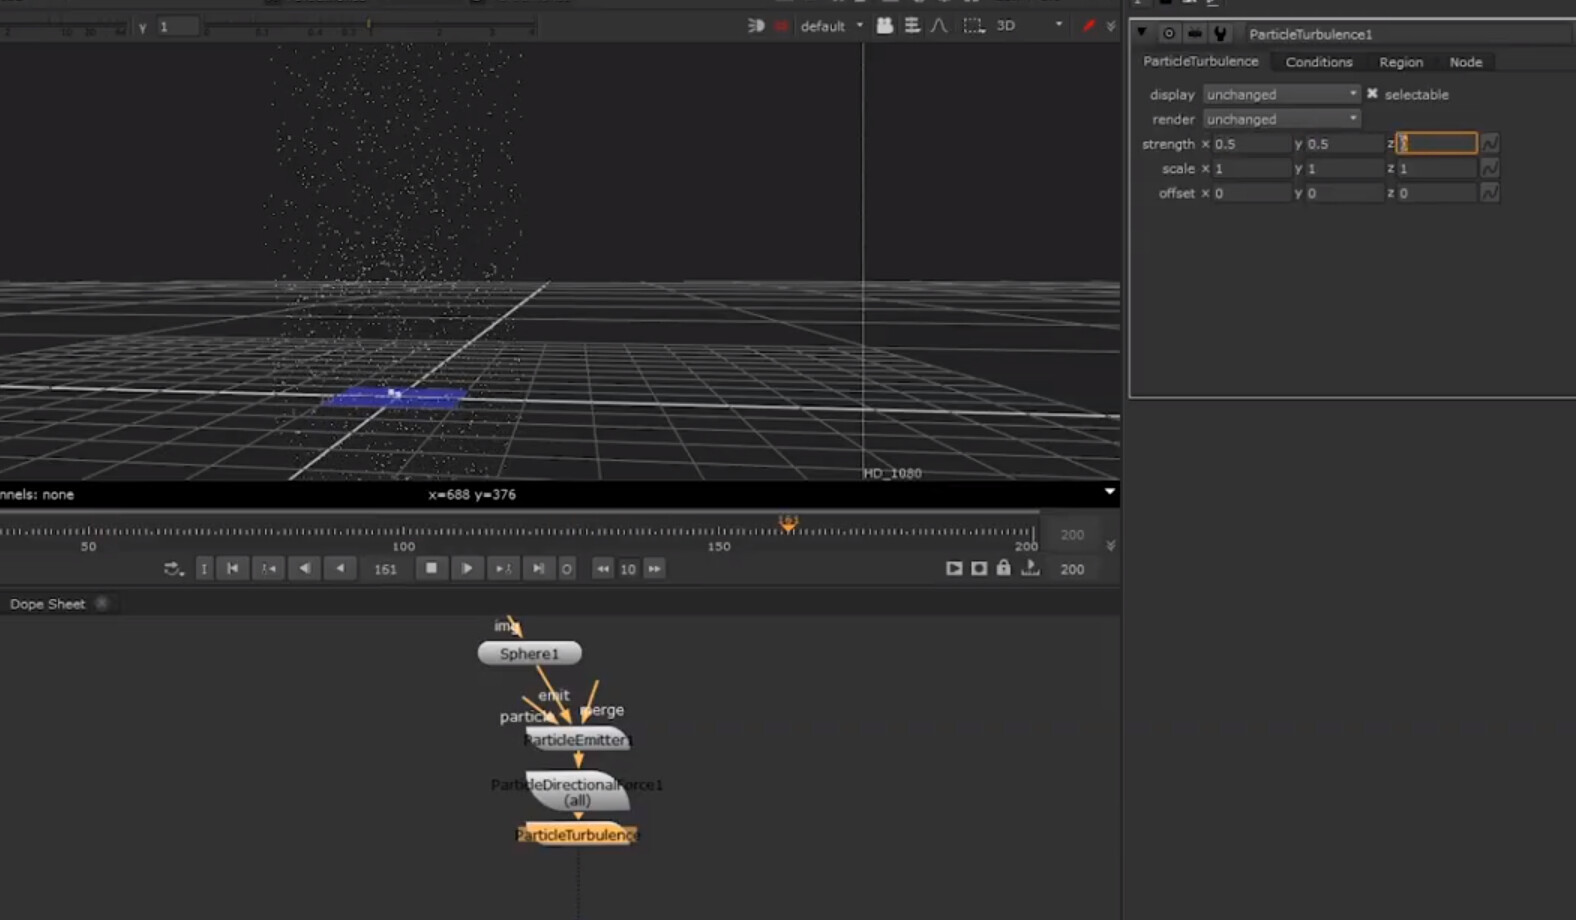Play forward in the viewer
The width and height of the screenshot is (1576, 920).
click(x=467, y=568)
